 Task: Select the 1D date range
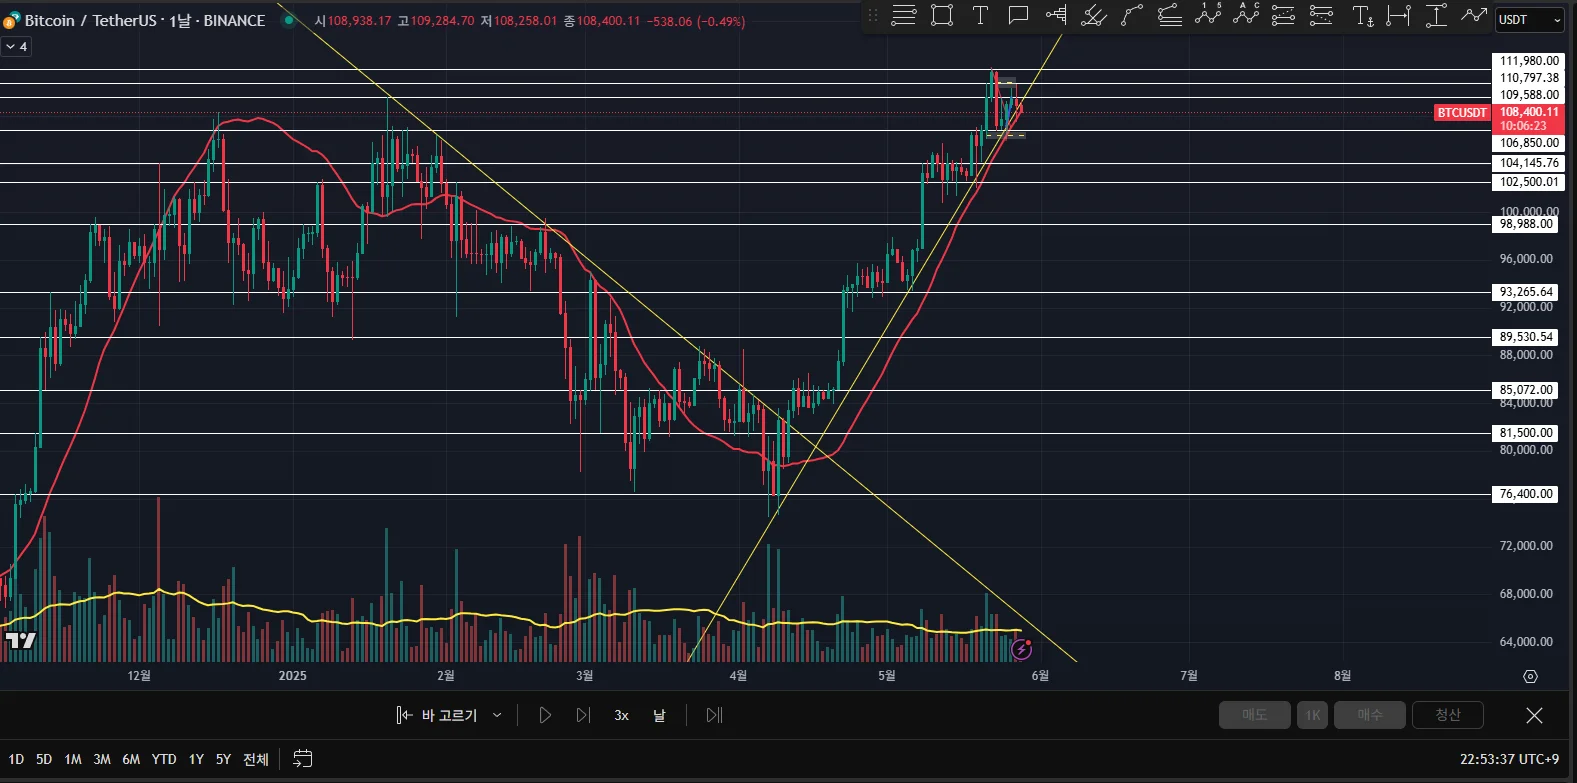point(16,759)
